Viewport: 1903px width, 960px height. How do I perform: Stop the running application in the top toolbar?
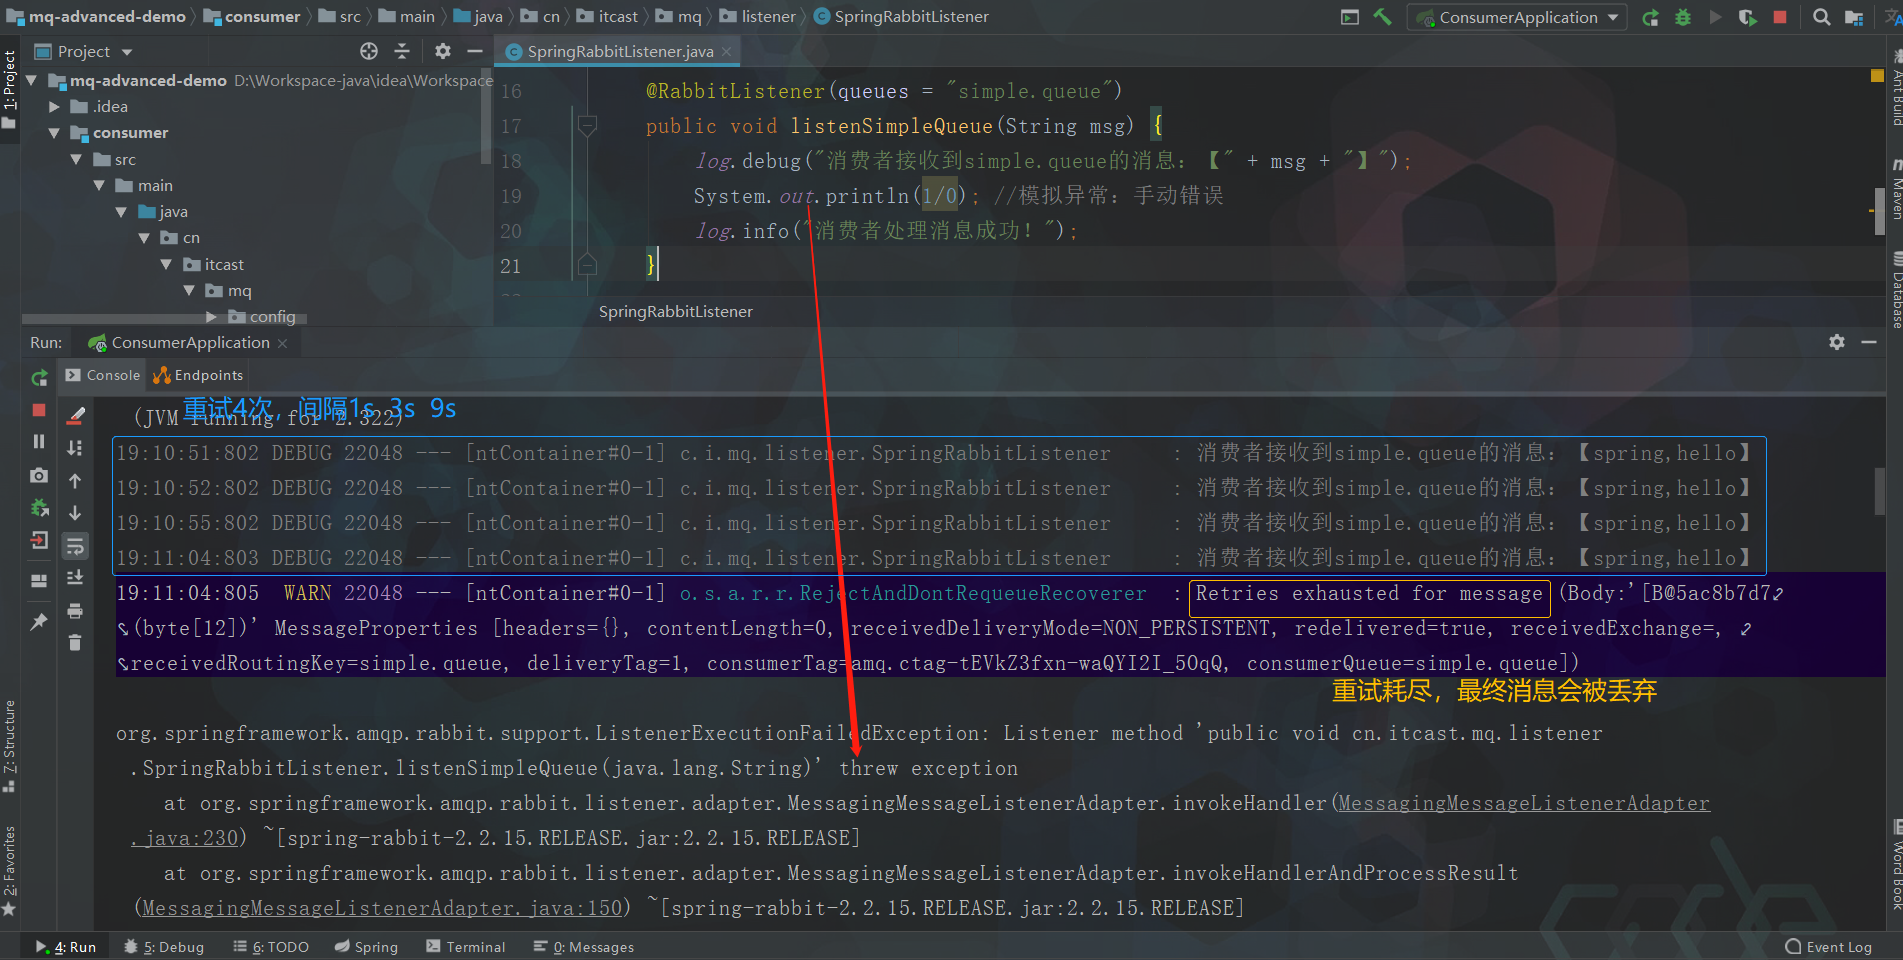coord(1780,17)
